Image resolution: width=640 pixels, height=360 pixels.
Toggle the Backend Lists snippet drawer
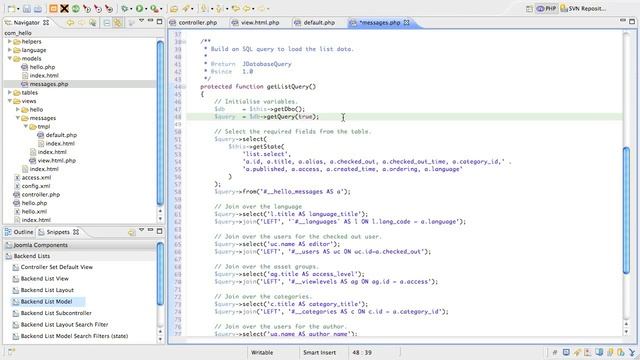point(80,256)
